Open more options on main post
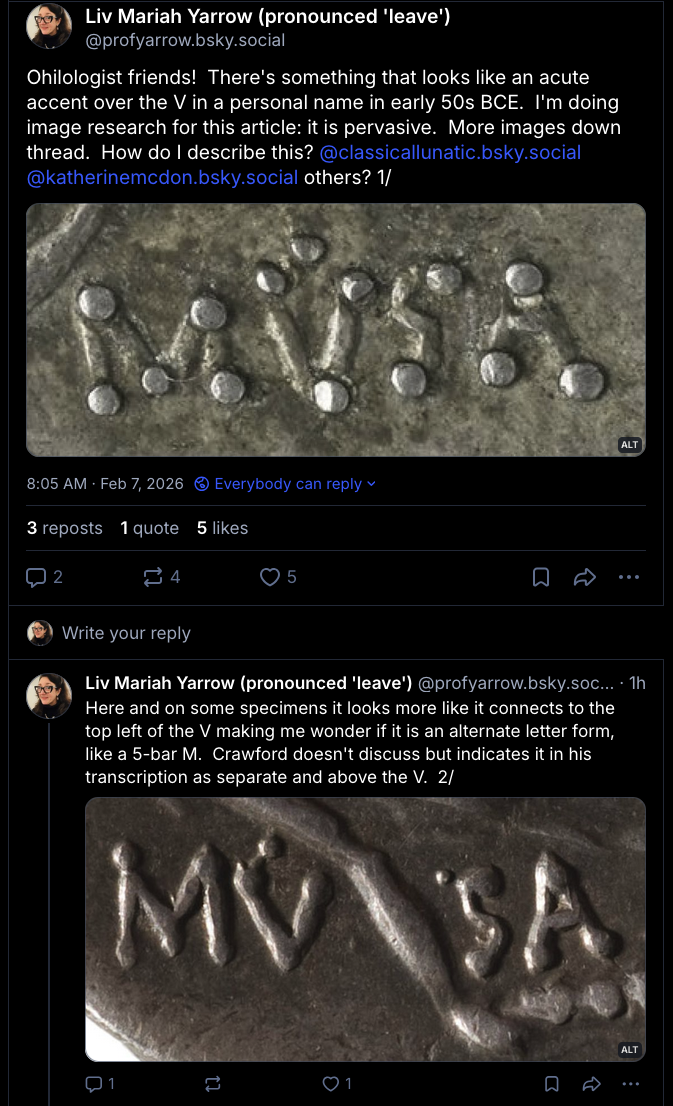 [629, 577]
